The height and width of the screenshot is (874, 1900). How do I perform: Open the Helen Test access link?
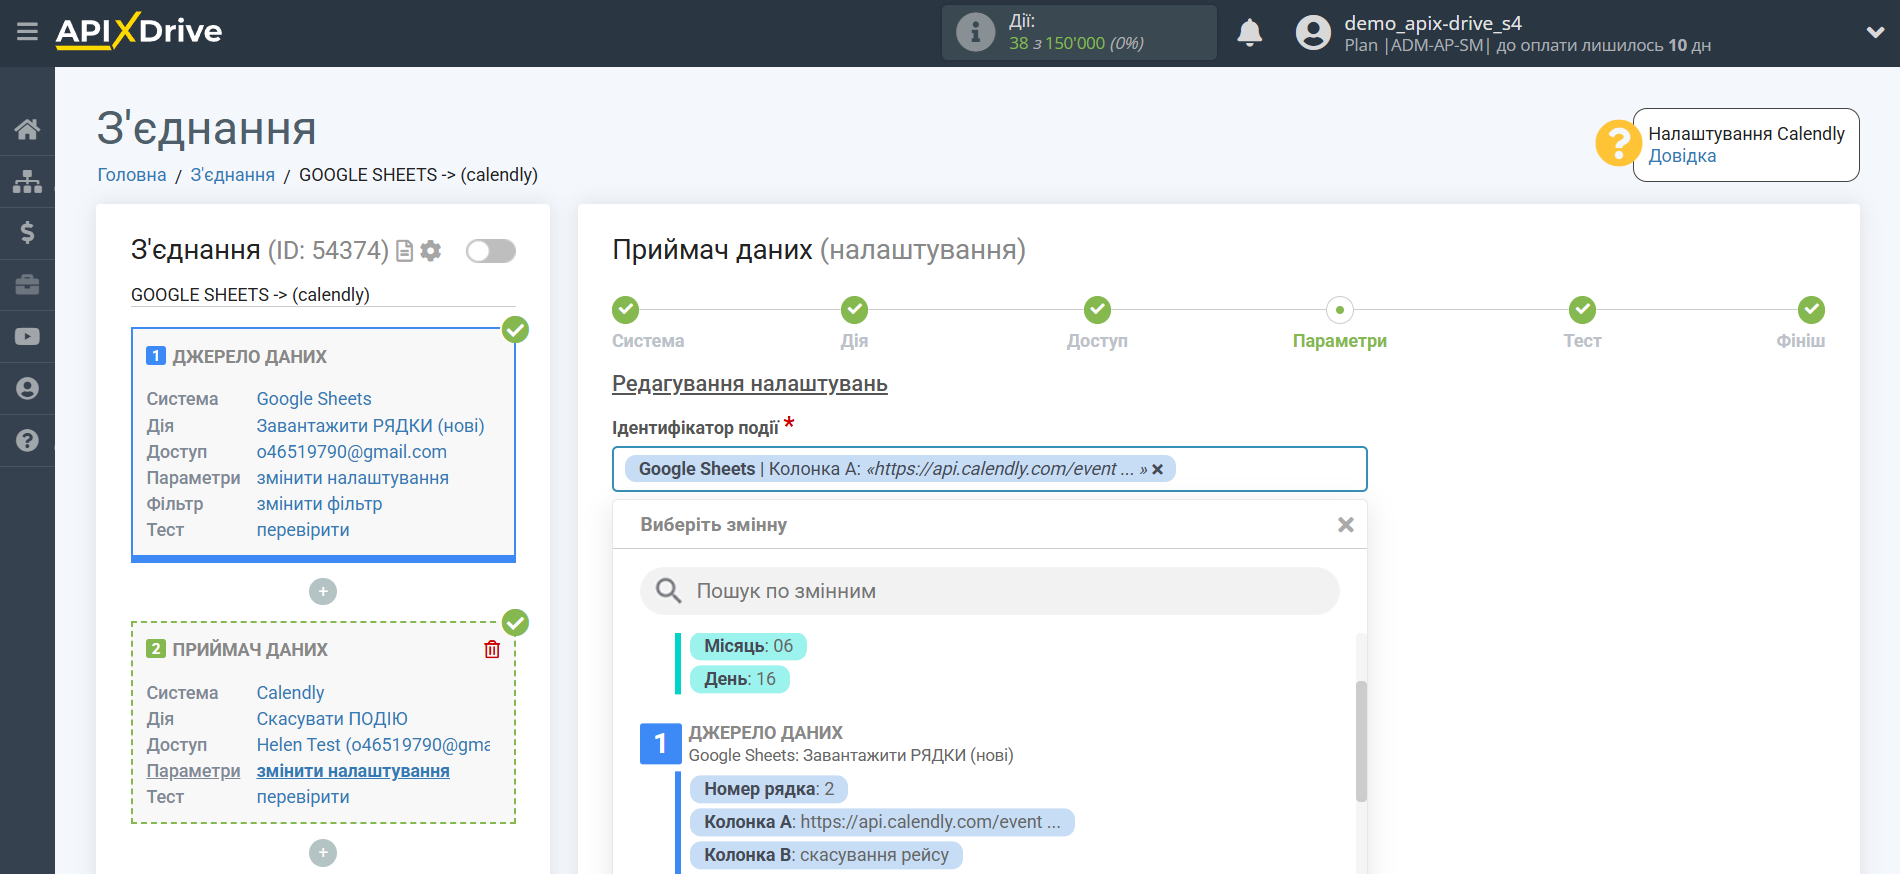pyautogui.click(x=373, y=745)
